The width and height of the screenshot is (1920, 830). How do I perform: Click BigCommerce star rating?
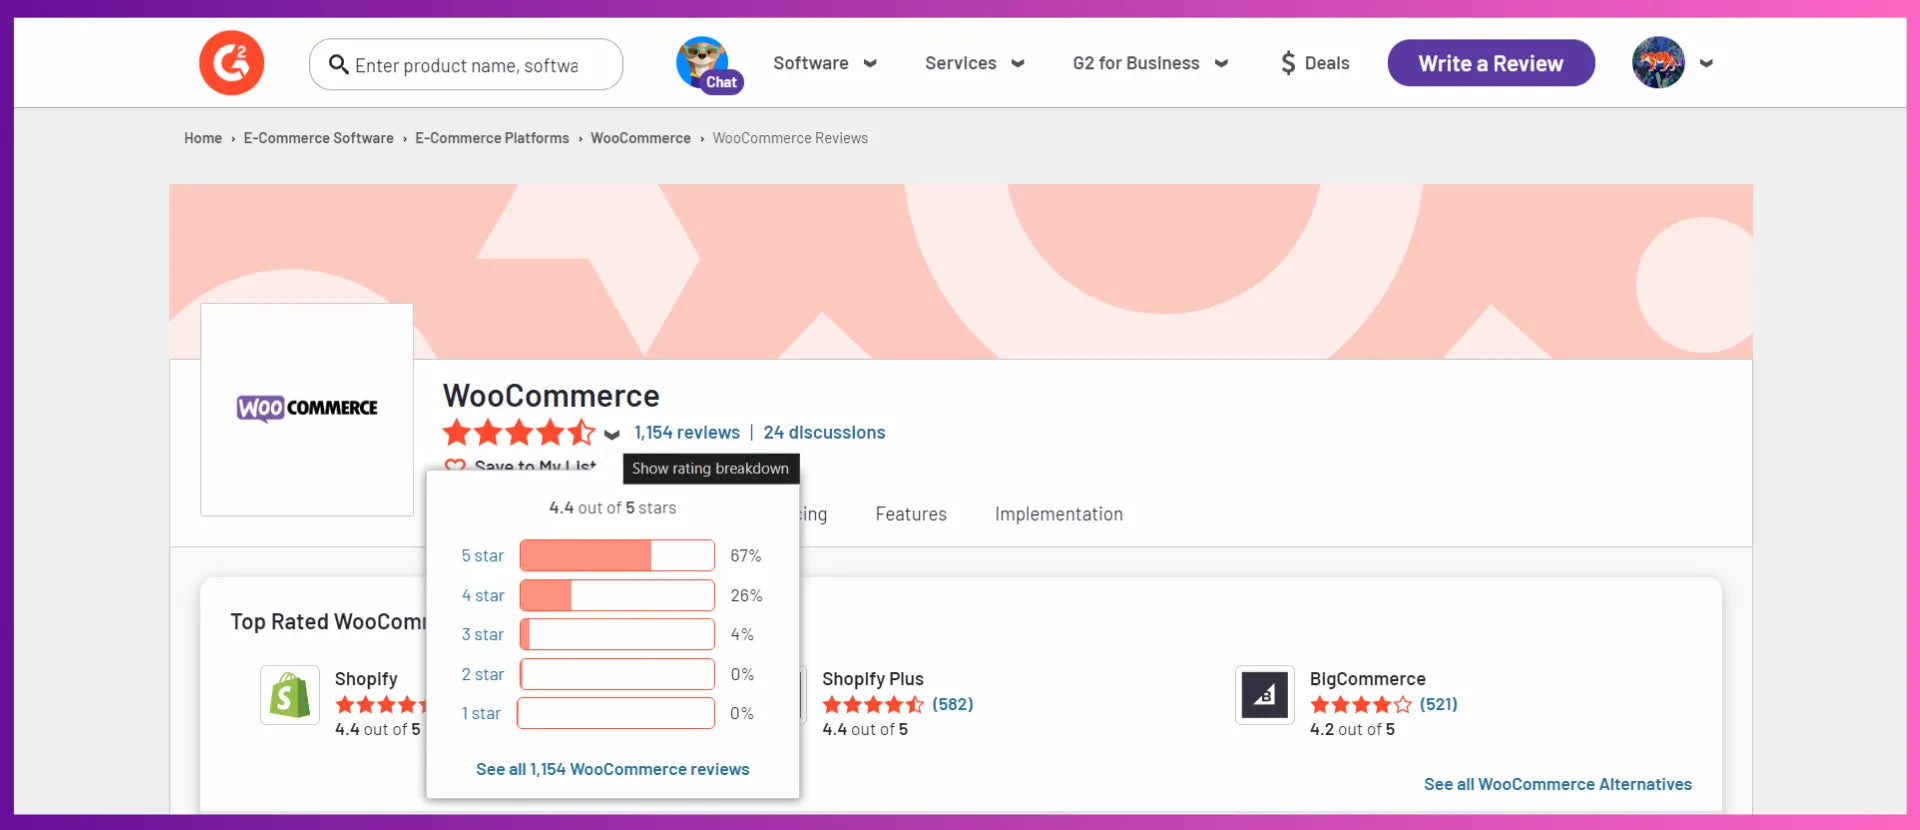tap(1361, 705)
